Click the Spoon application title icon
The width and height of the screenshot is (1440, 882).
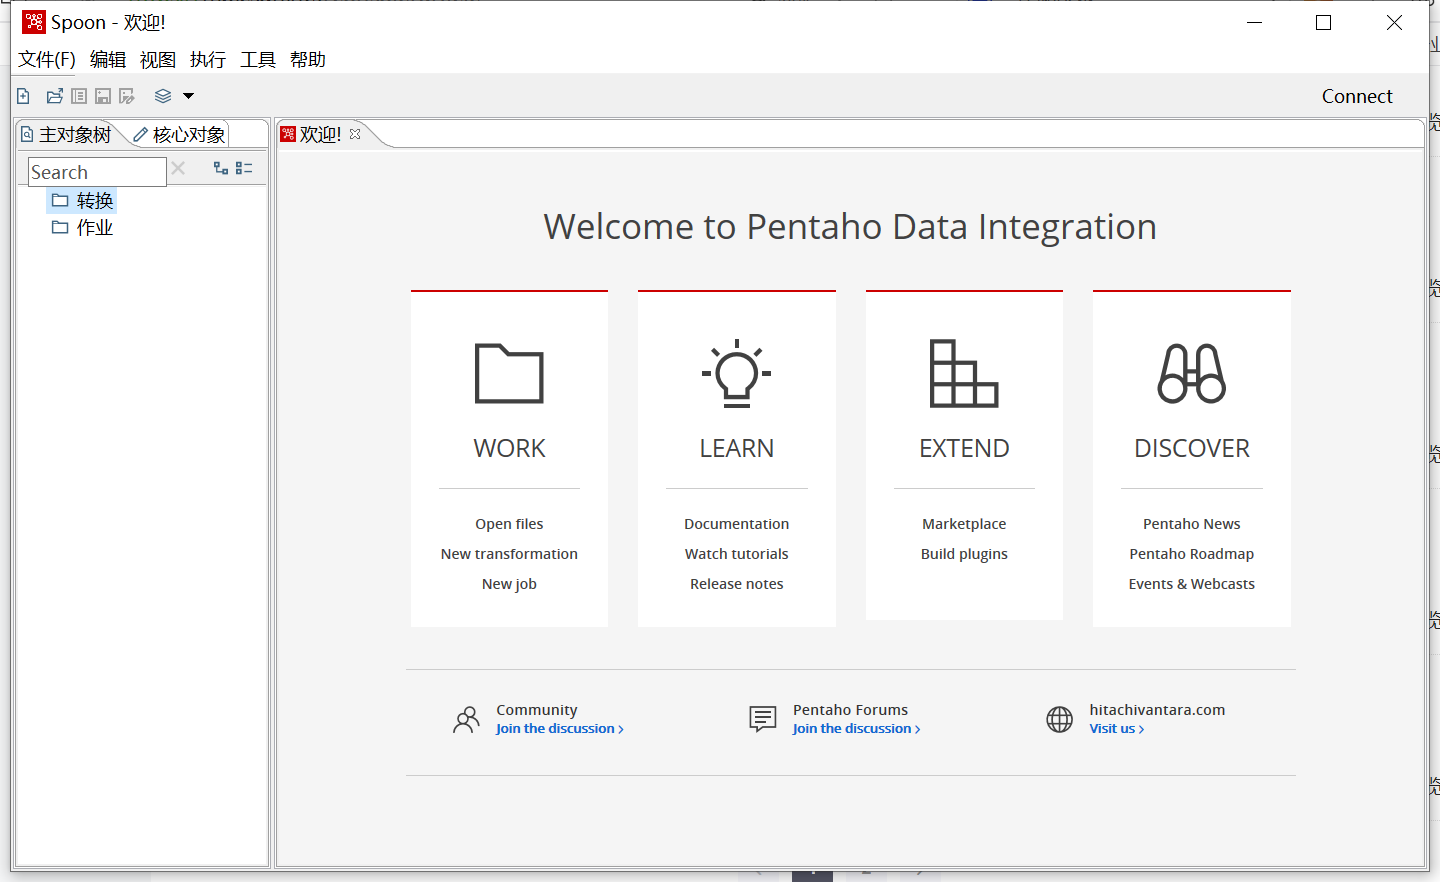(34, 22)
